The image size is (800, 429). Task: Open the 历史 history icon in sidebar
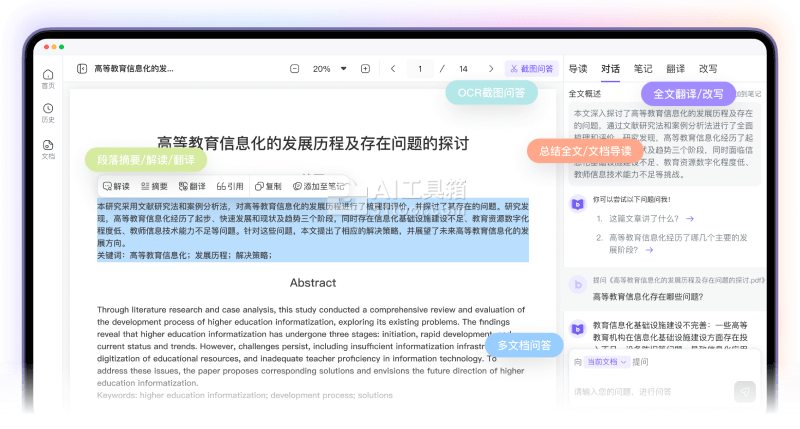(x=48, y=111)
